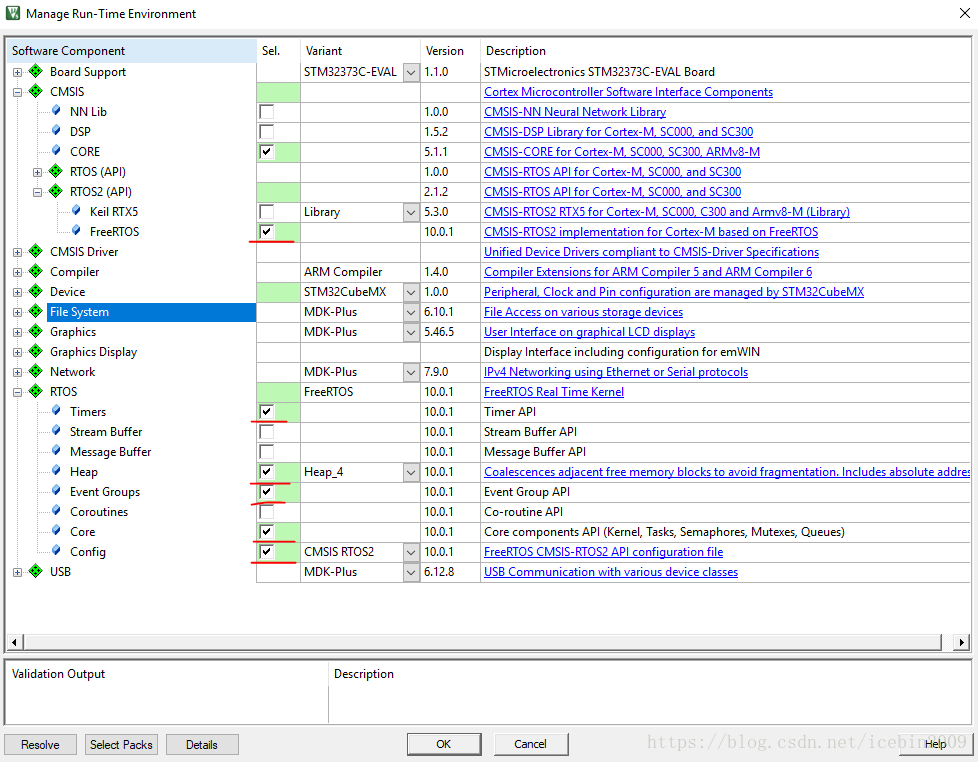Screen dimensions: 978x762
Task: Click the Version column header
Action: pos(450,51)
